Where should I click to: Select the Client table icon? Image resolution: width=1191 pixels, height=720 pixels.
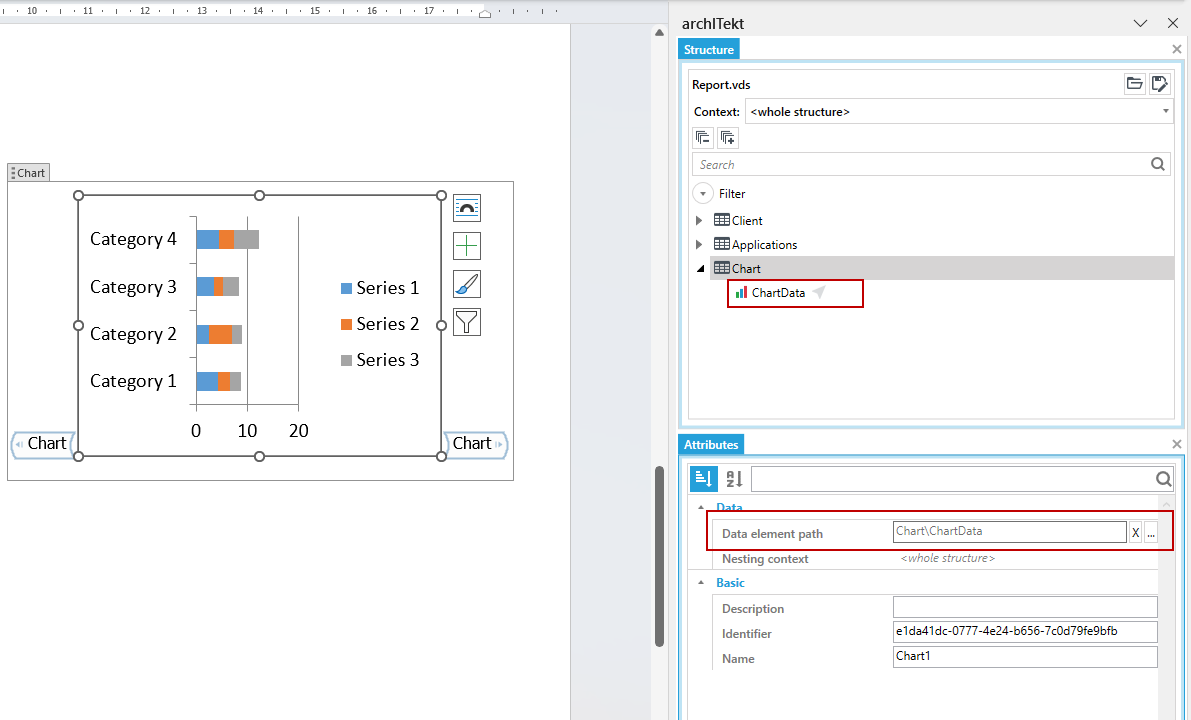click(x=722, y=220)
